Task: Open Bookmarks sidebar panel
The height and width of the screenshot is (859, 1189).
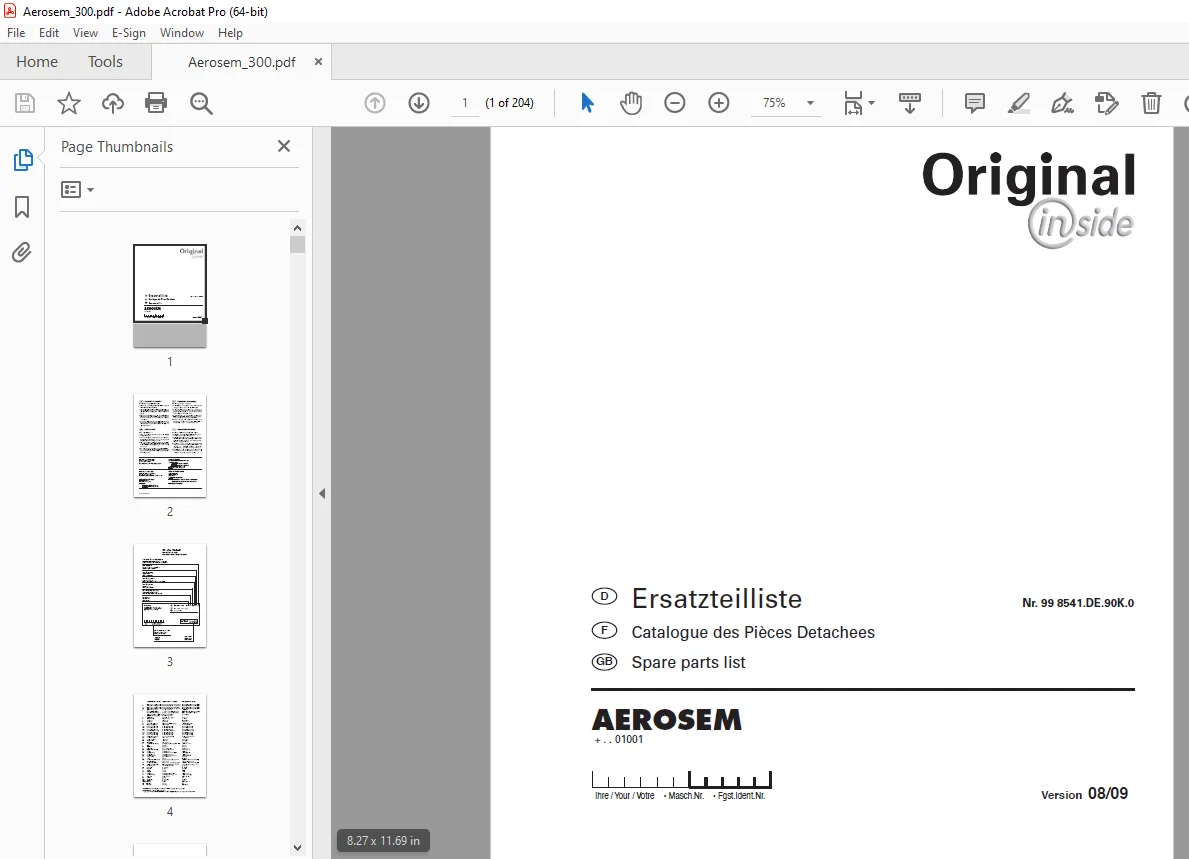Action: tap(22, 207)
